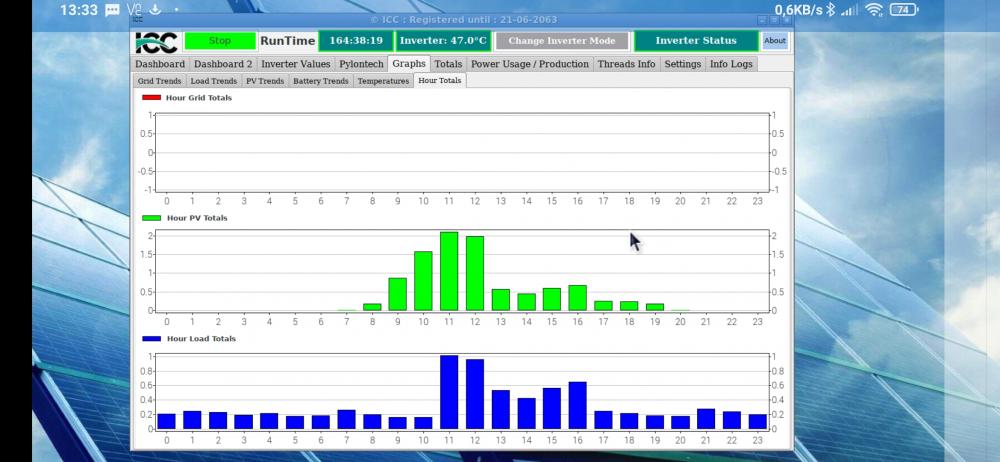Click the PV Totals bar for hour 10
Image resolution: width=1000 pixels, height=462 pixels.
pos(423,281)
